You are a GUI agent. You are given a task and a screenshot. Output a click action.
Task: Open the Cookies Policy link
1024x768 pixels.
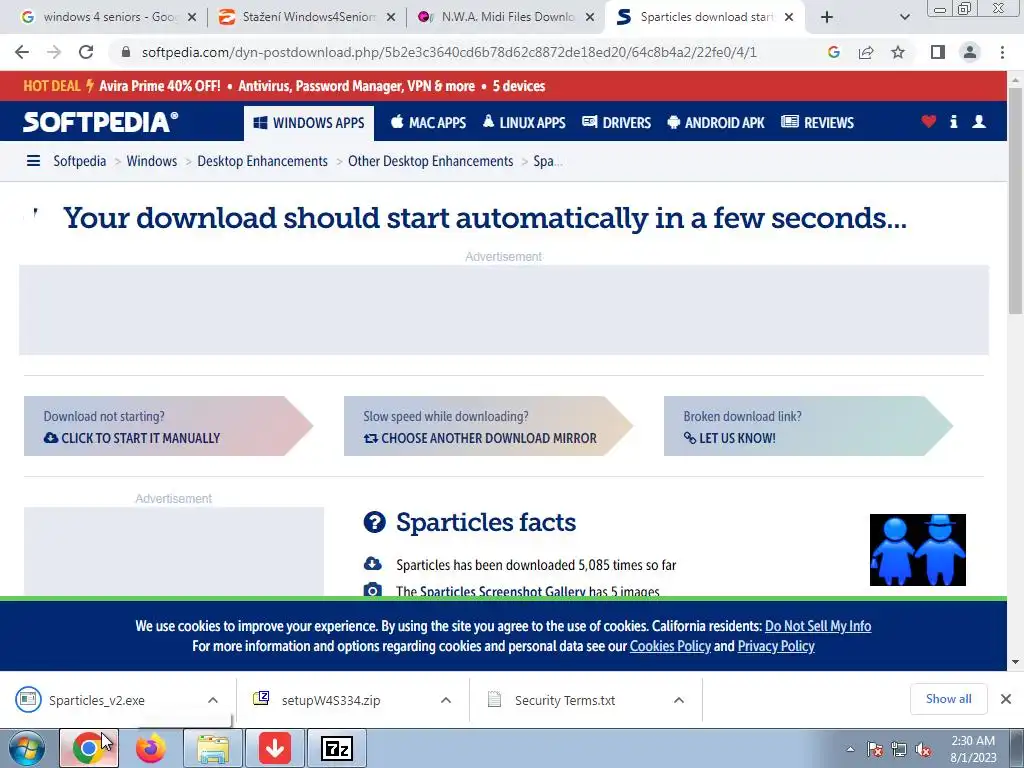[x=670, y=647]
